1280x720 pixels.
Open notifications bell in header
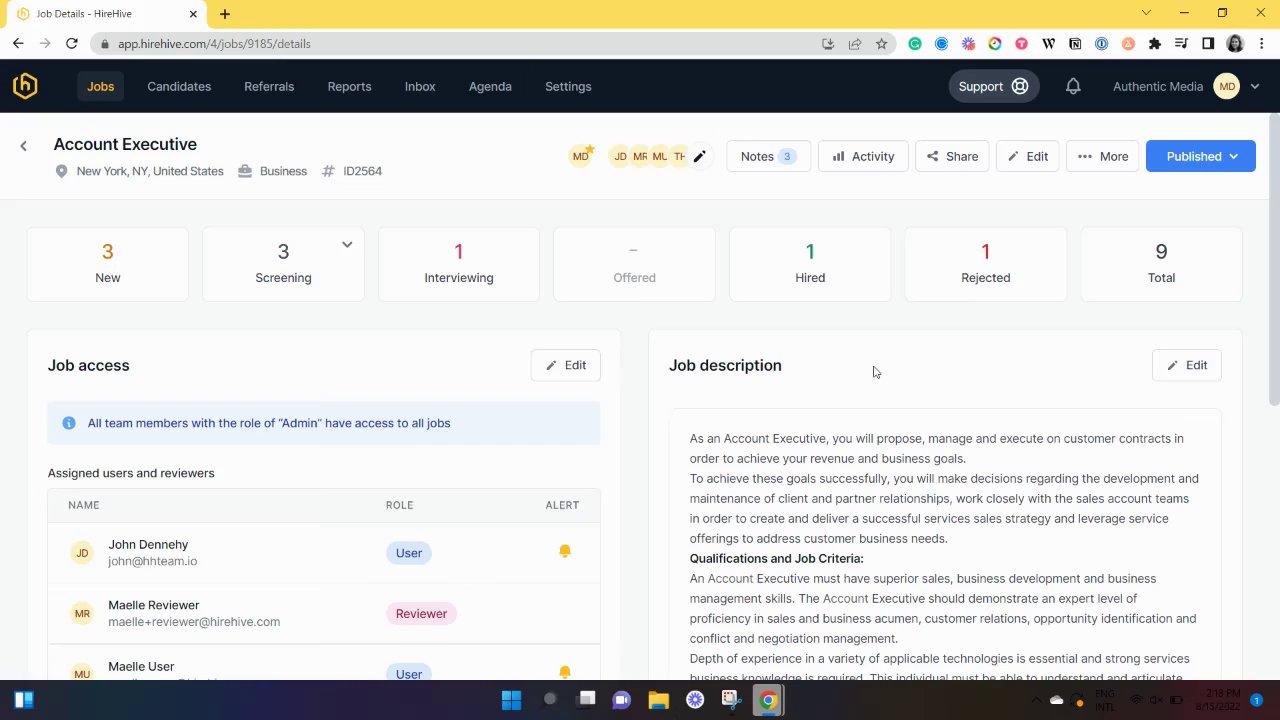pos(1073,86)
